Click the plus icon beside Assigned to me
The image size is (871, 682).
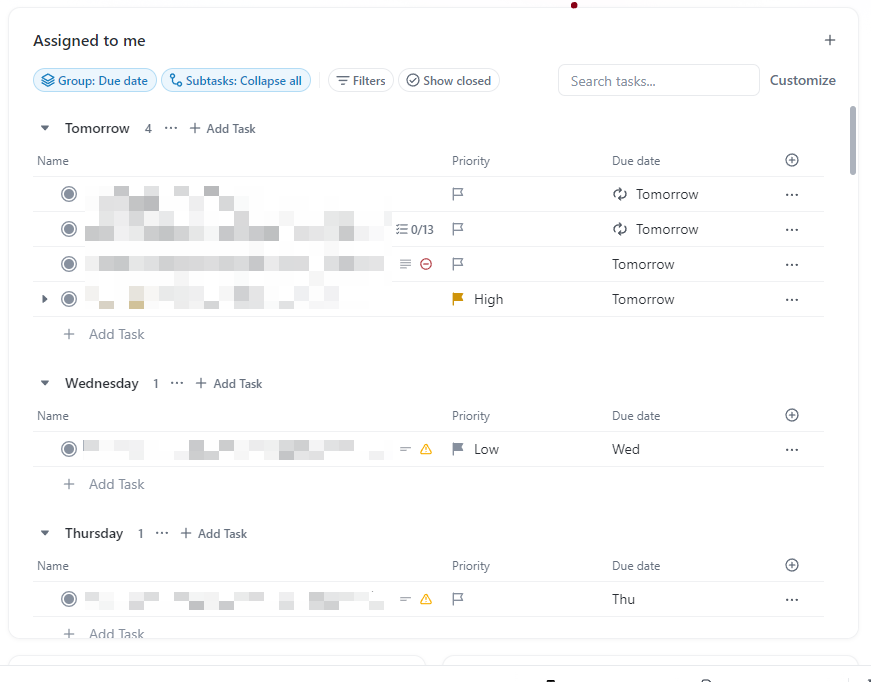829,40
